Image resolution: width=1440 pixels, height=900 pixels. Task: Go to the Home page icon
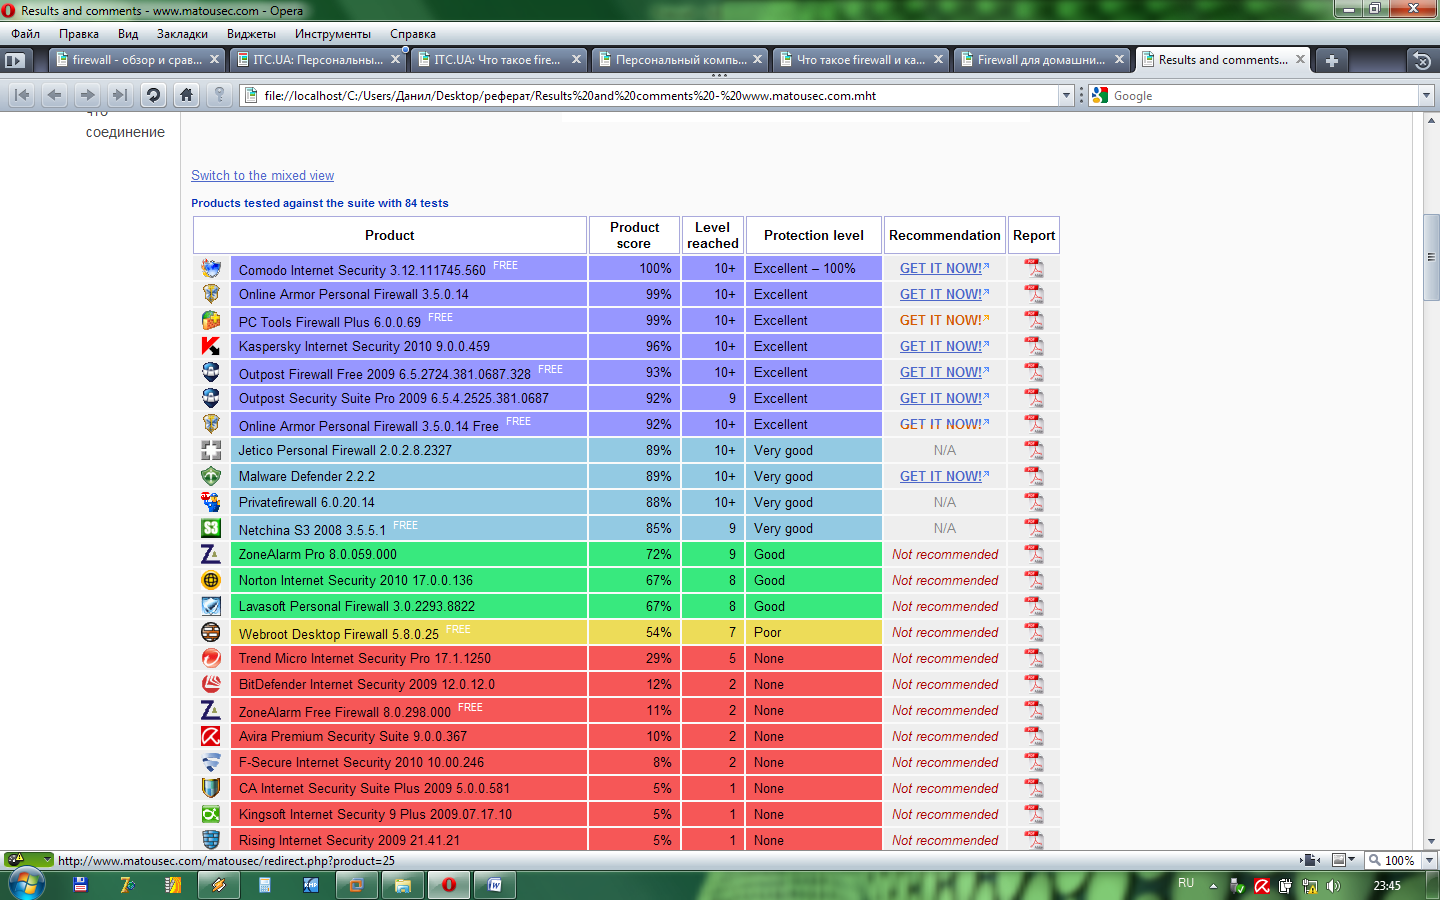(x=186, y=95)
